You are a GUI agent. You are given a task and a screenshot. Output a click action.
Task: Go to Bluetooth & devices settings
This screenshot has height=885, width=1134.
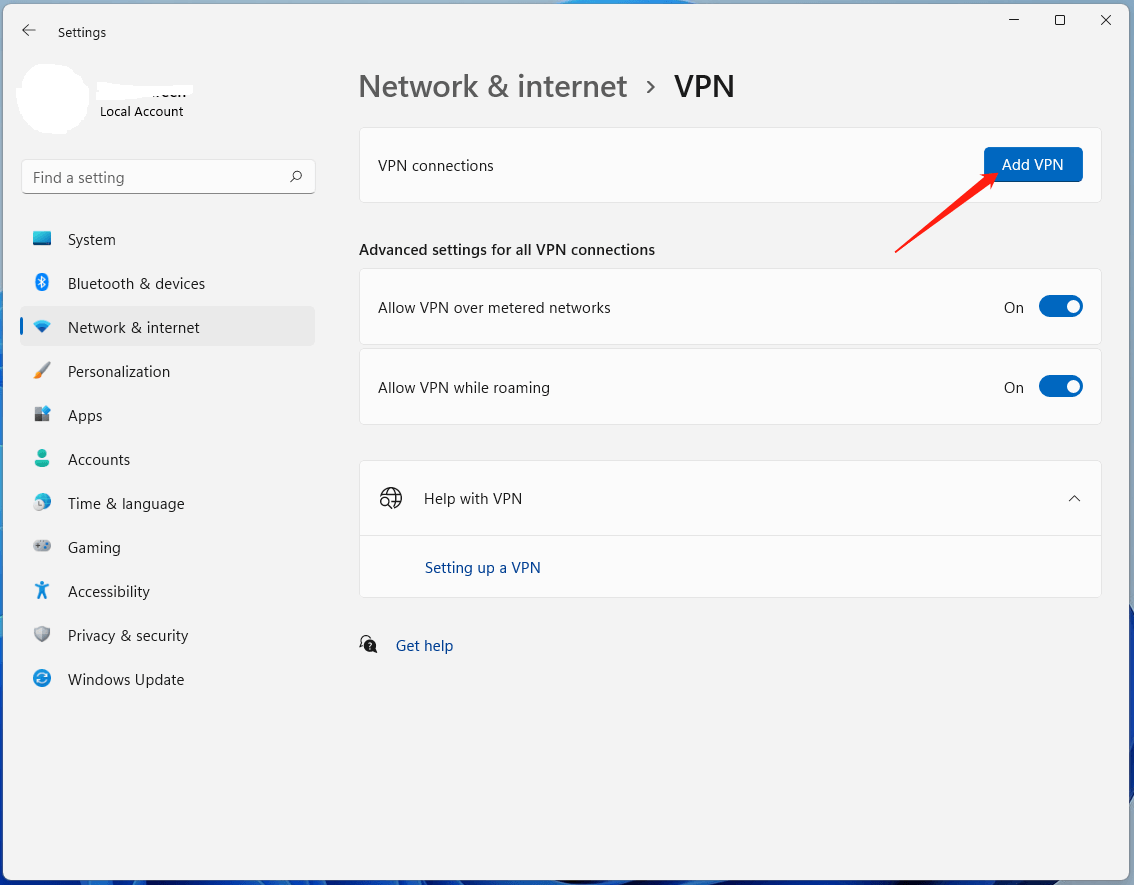[x=168, y=283]
